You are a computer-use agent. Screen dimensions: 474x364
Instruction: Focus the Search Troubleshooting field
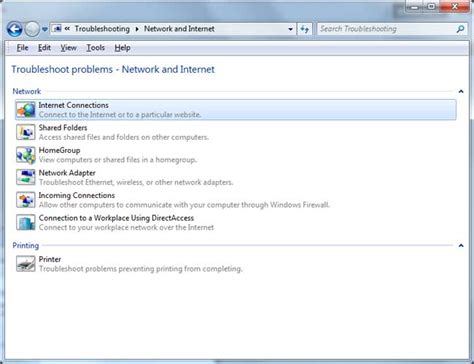point(387,29)
